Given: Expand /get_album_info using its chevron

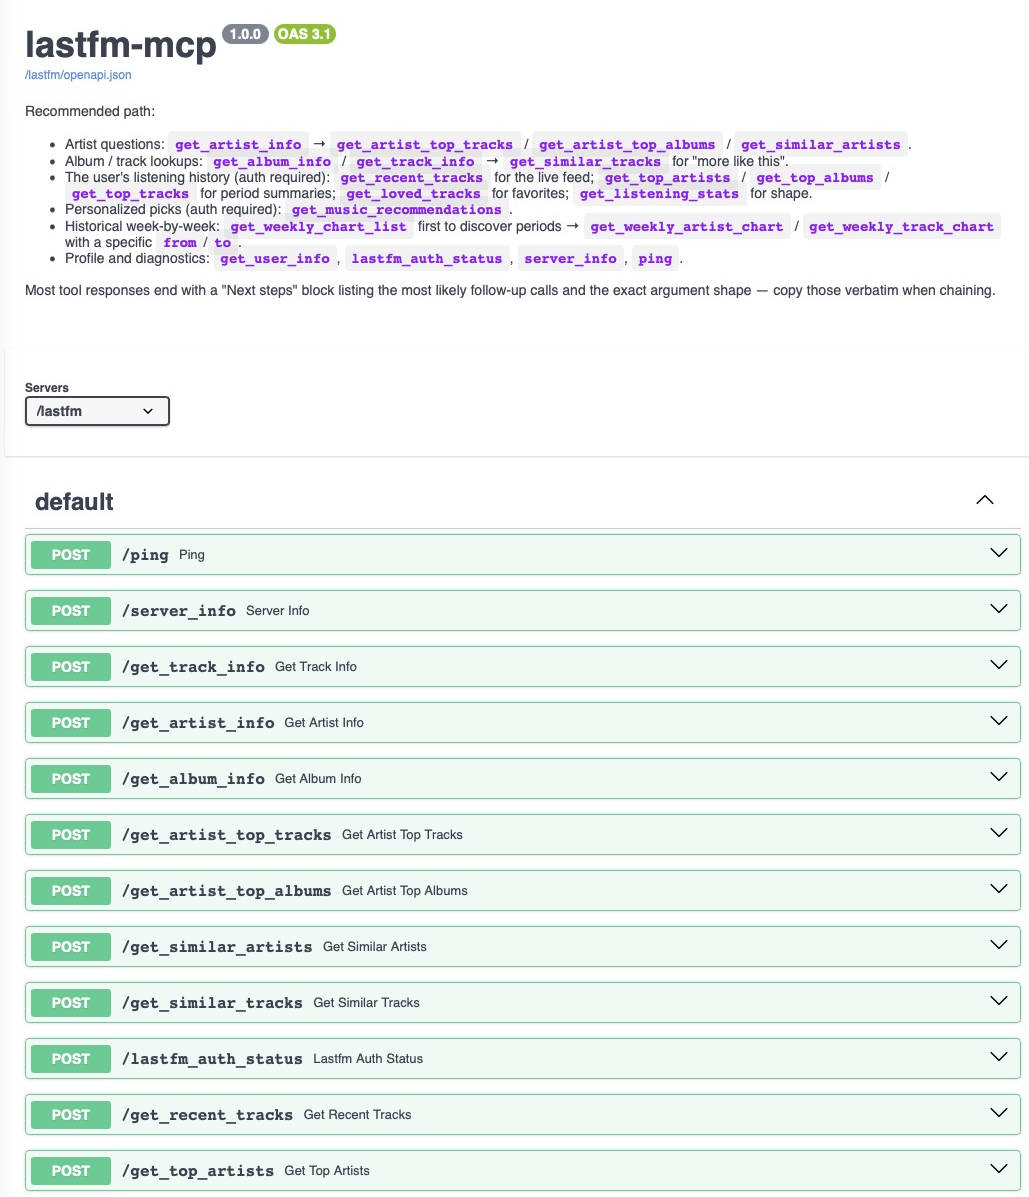Looking at the screenshot, I should click(x=998, y=776).
